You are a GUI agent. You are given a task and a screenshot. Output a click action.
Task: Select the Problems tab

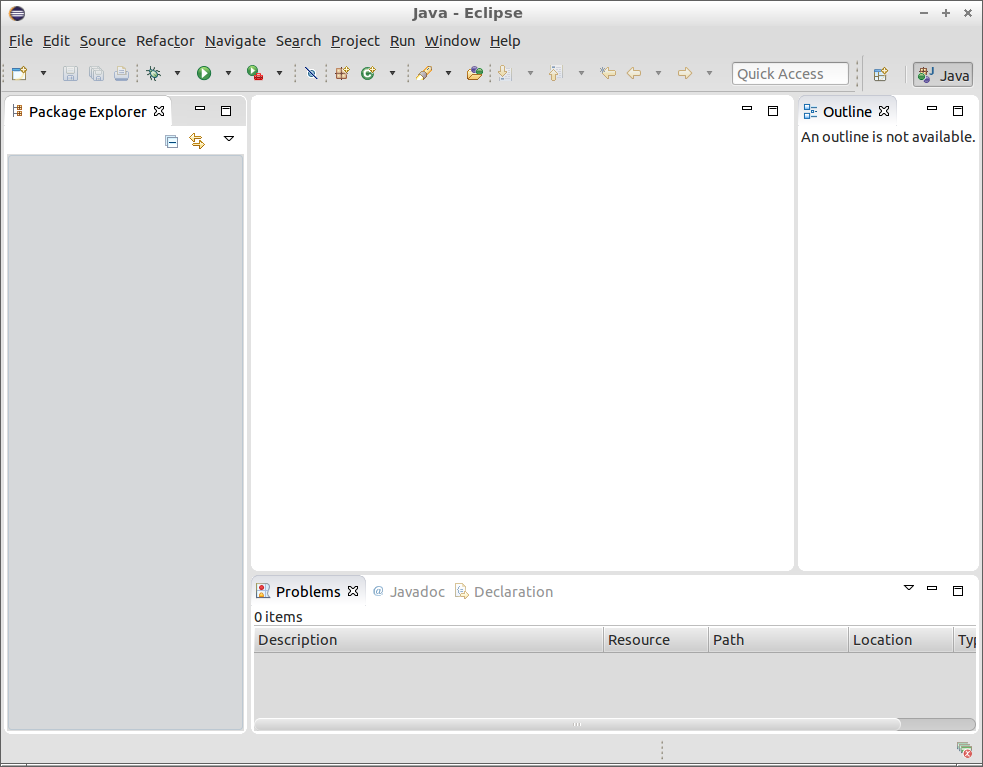tap(308, 591)
